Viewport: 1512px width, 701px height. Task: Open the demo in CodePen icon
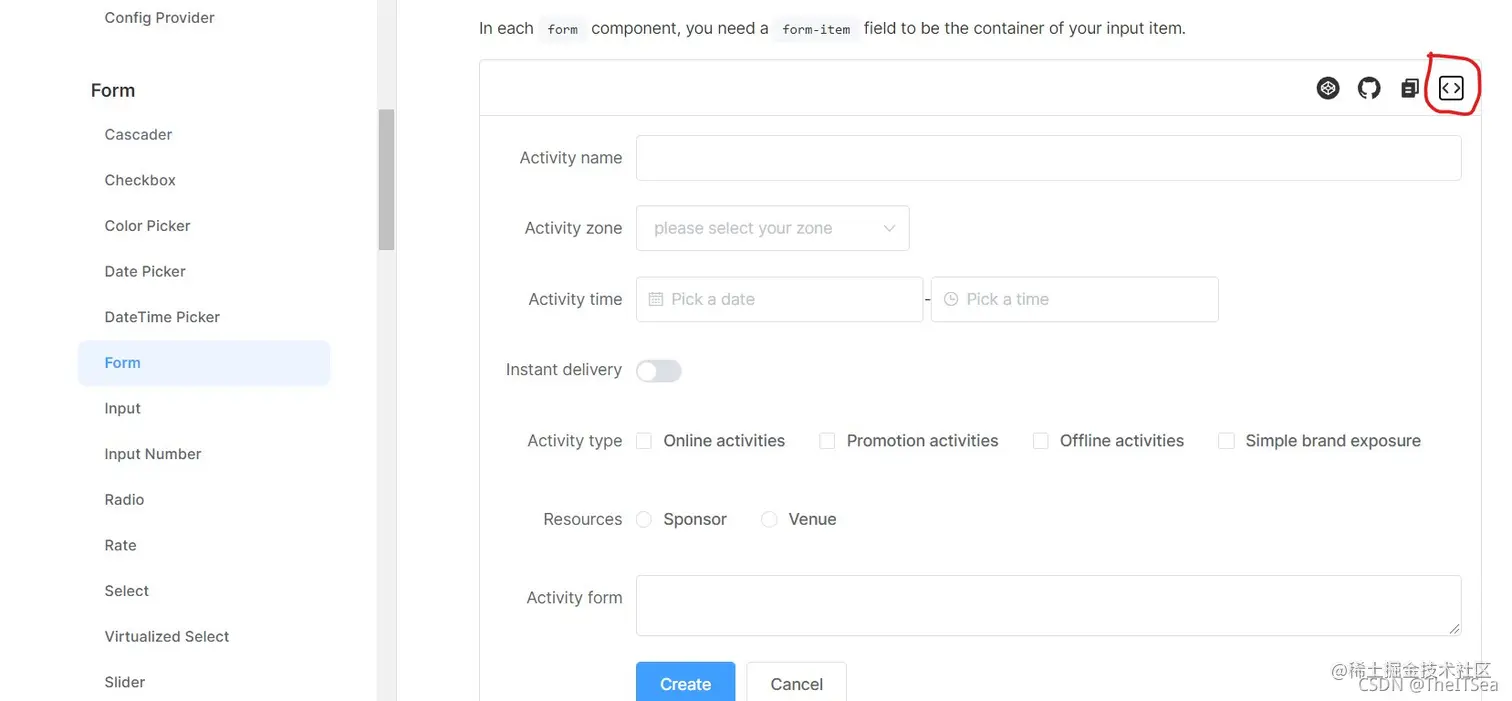[x=1328, y=88]
